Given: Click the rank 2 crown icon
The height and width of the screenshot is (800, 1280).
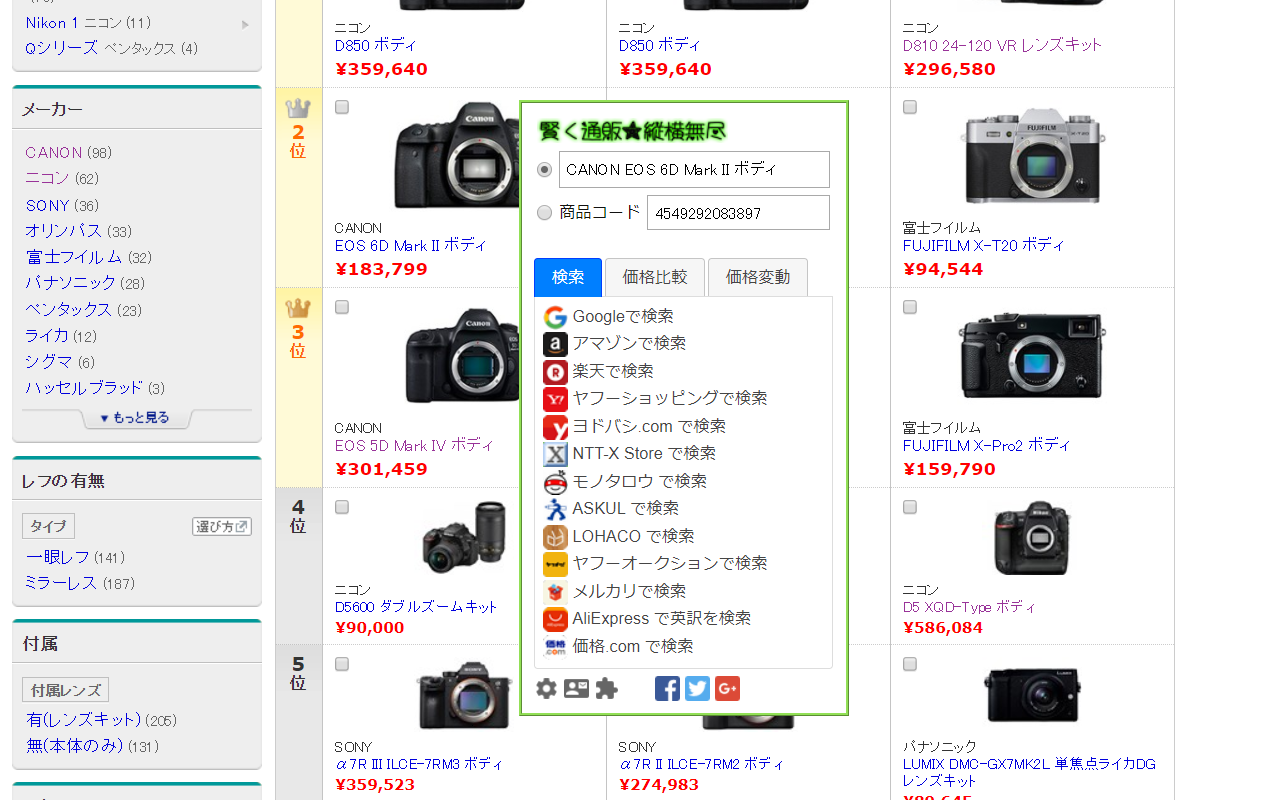Looking at the screenshot, I should point(298,108).
